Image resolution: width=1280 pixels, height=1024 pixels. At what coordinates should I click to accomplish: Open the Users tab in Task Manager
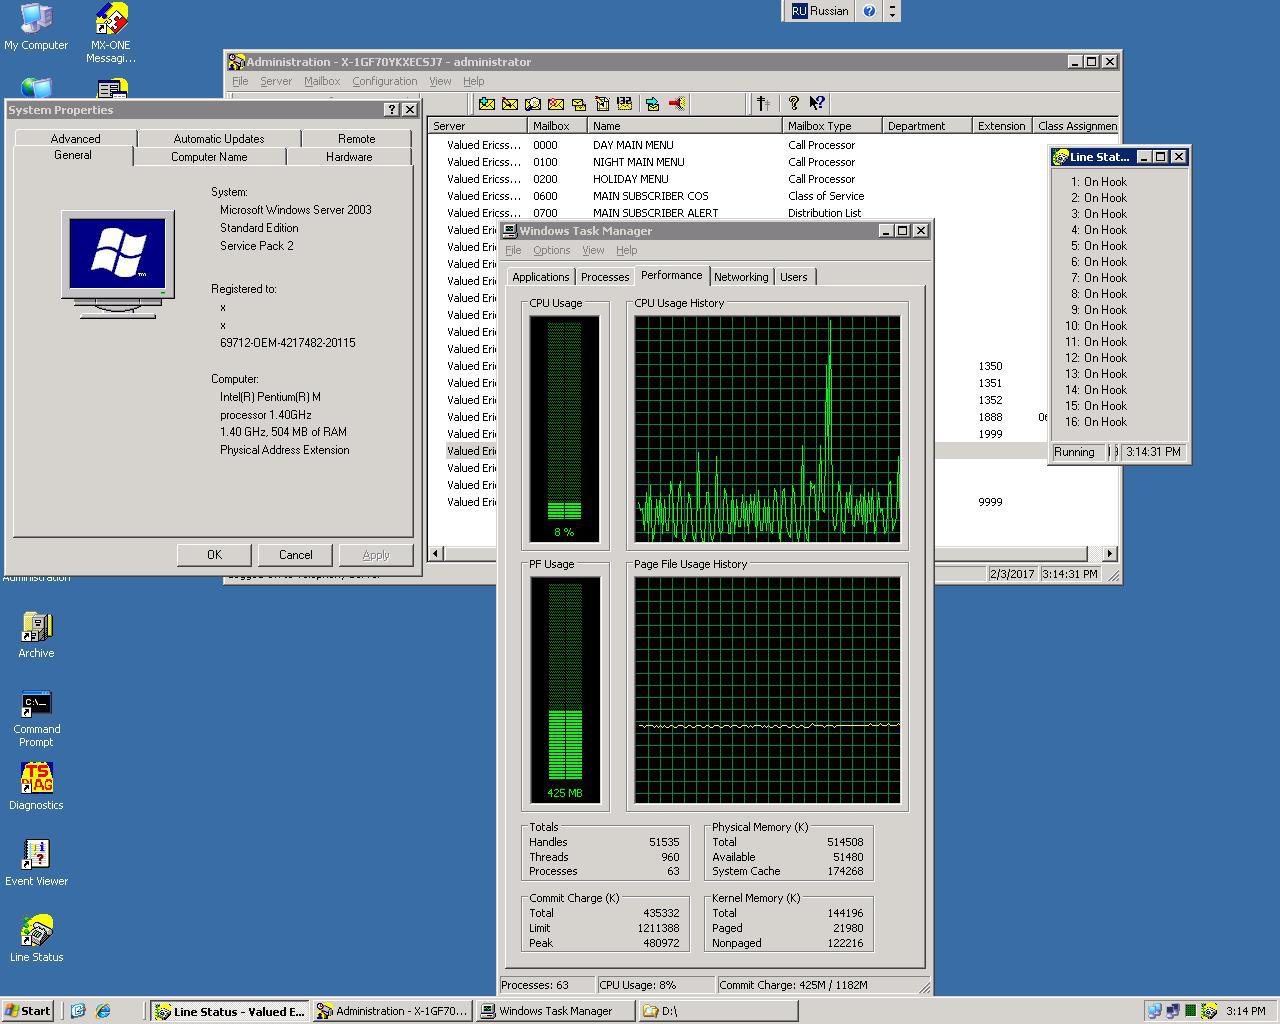tap(794, 277)
